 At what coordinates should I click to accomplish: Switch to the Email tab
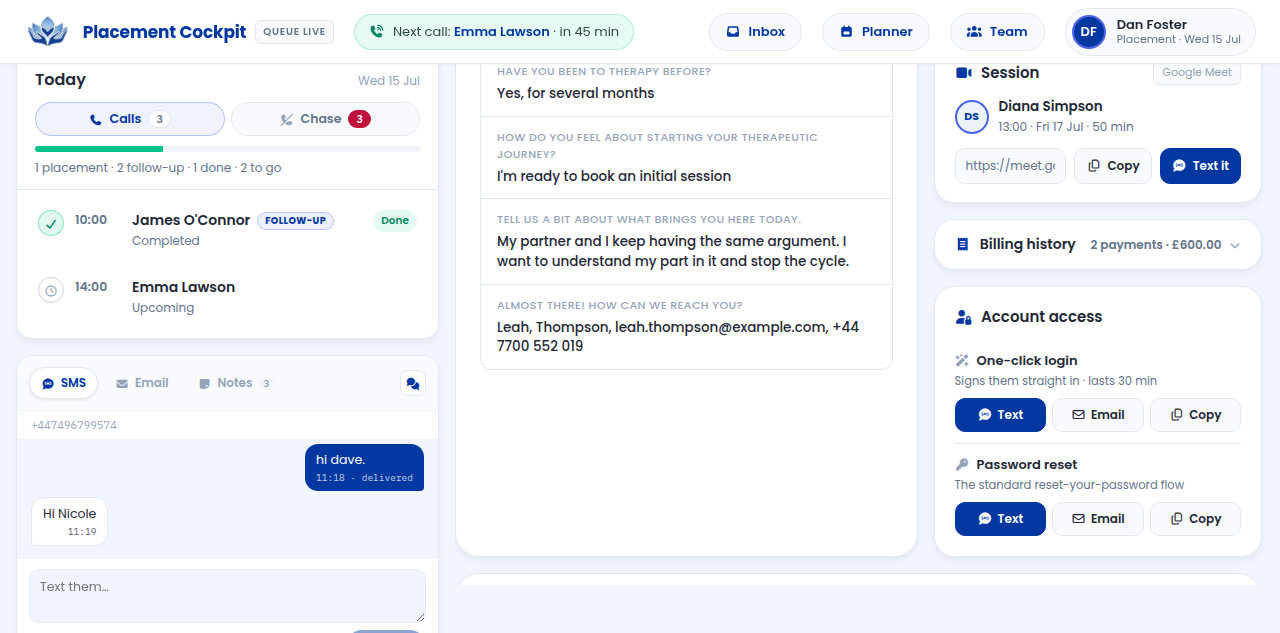tap(142, 383)
